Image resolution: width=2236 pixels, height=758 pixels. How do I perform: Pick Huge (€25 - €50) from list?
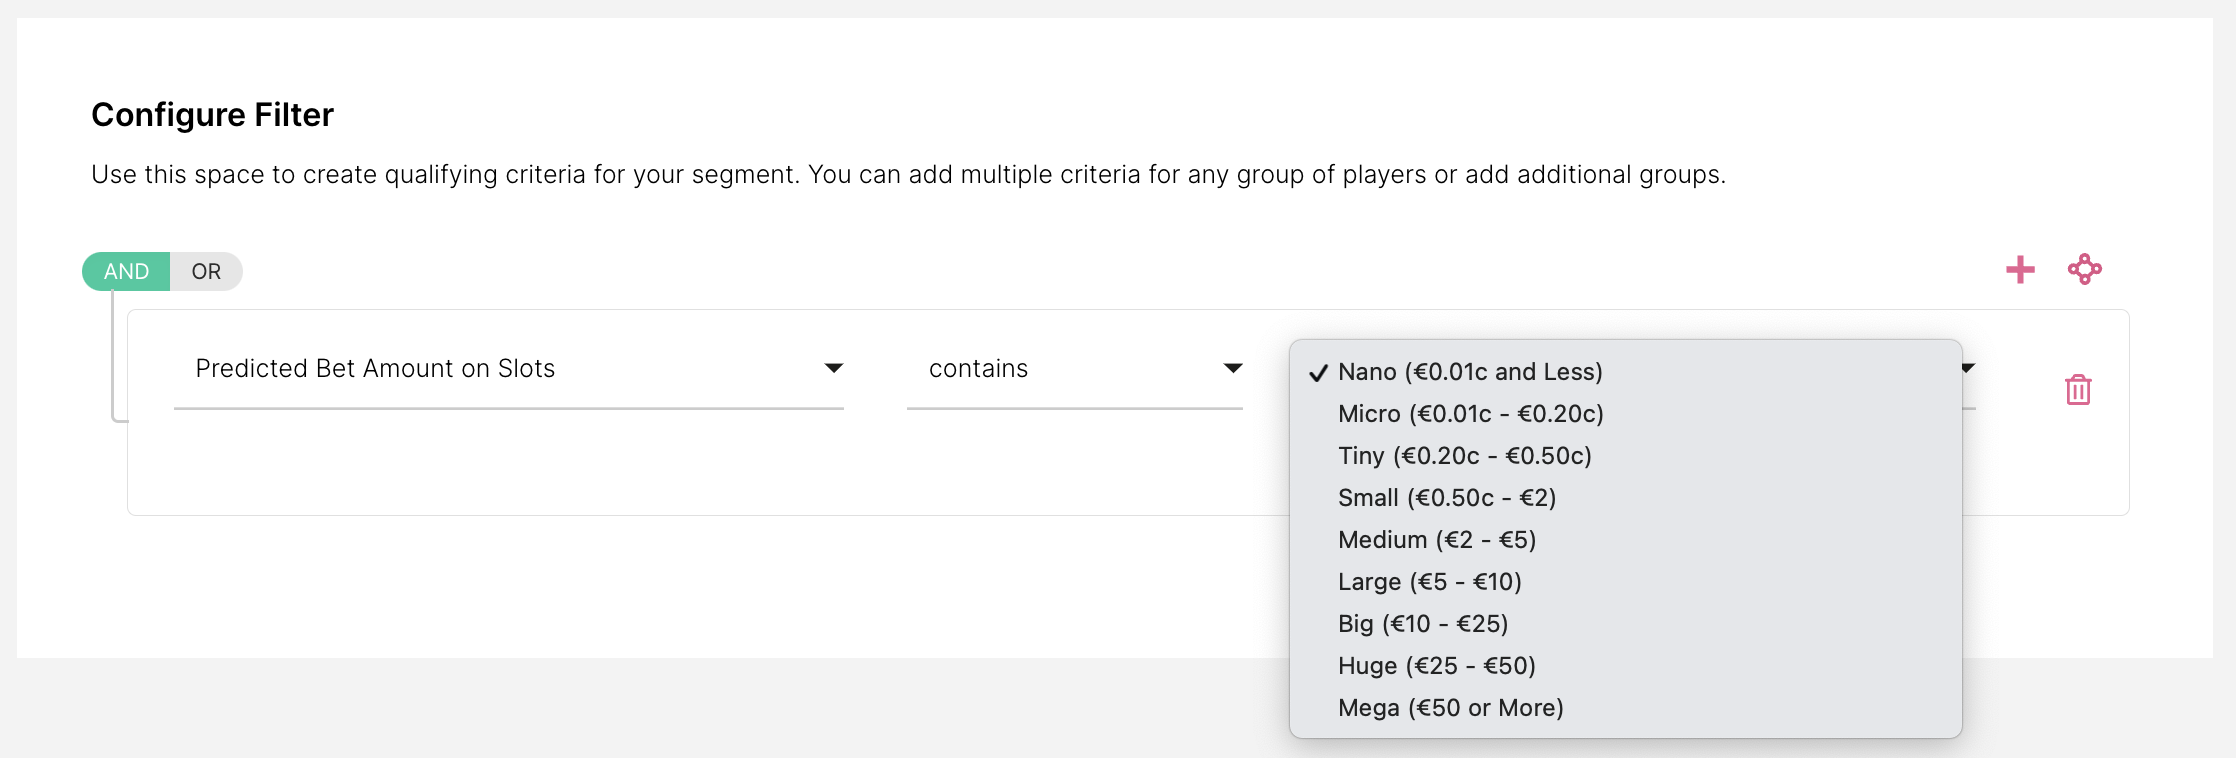click(x=1436, y=666)
